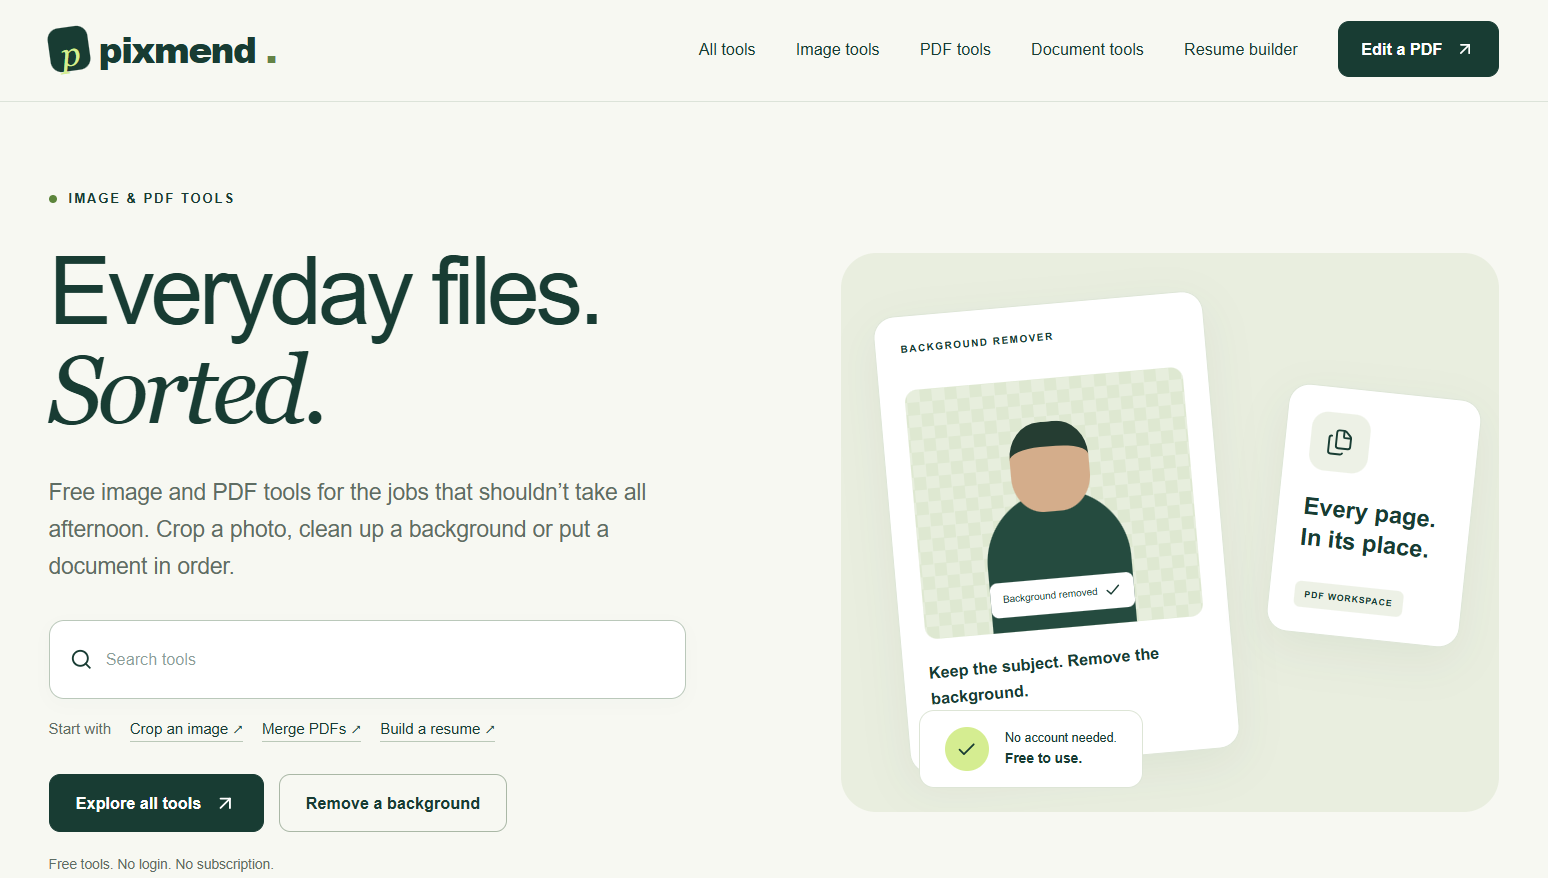The width and height of the screenshot is (1548, 878).
Task: Open the Image tools navigation item
Action: [x=837, y=49]
